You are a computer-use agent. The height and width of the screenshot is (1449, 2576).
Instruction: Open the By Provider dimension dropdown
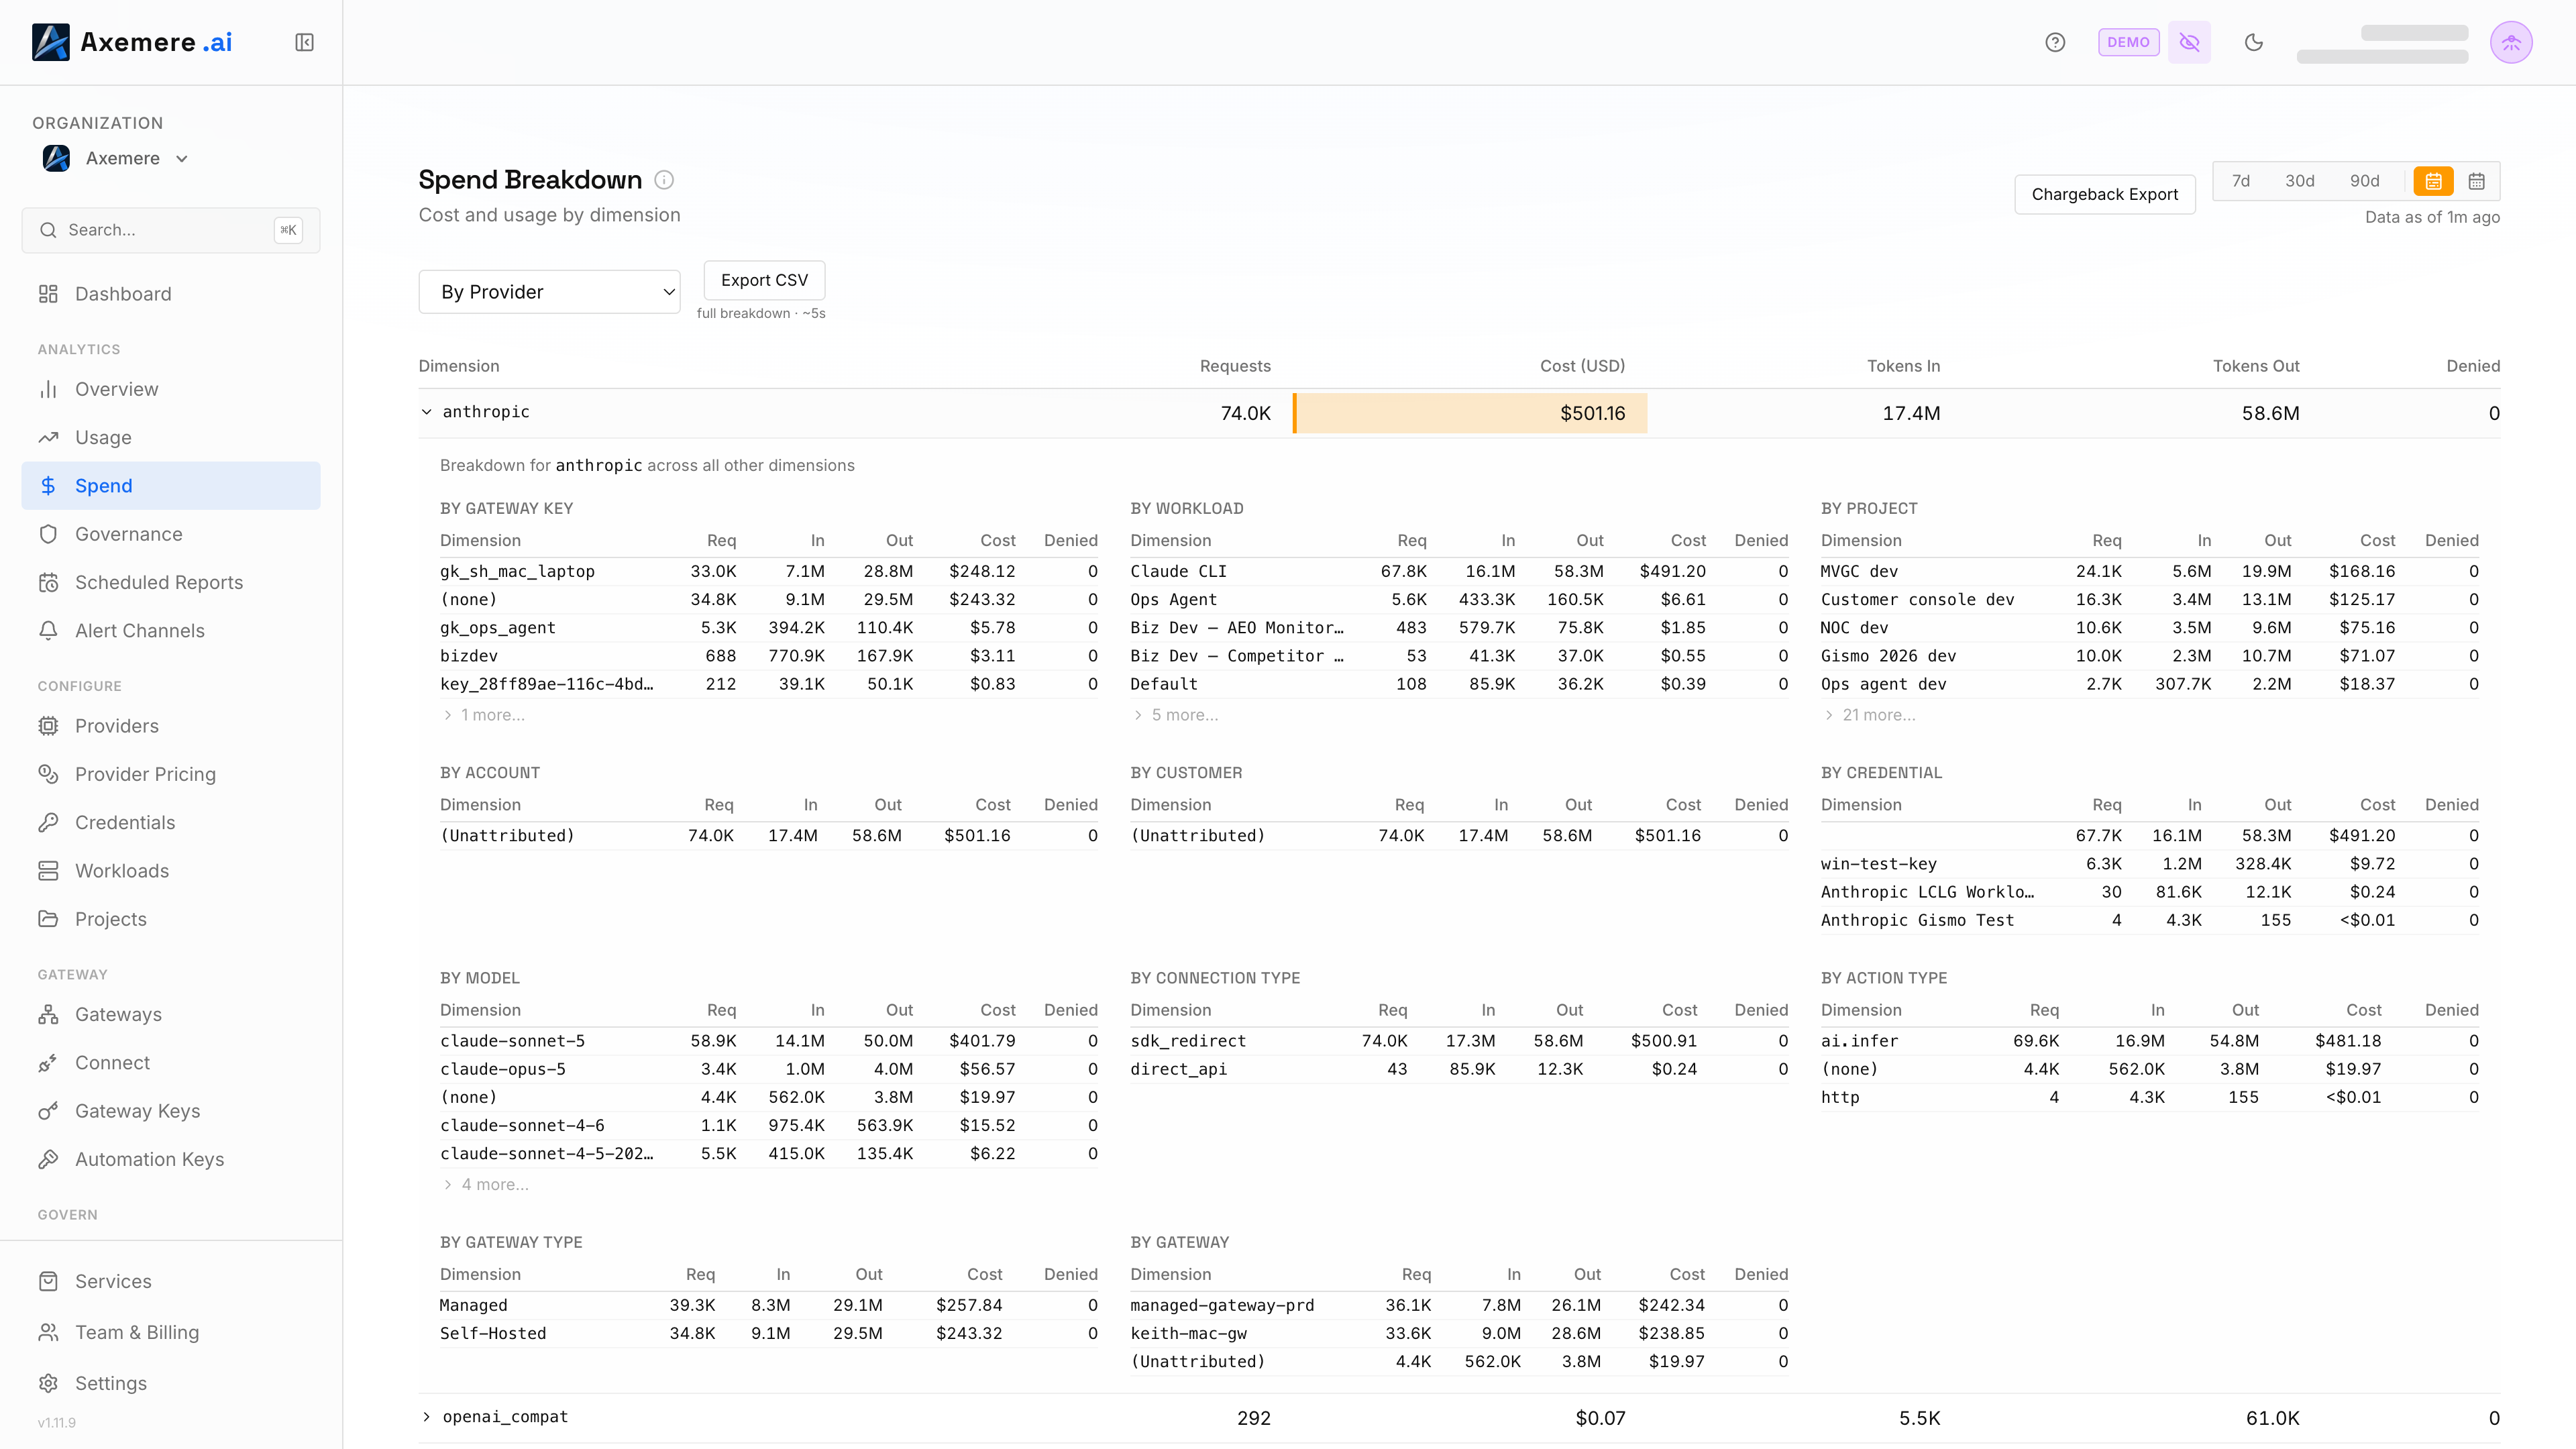(x=549, y=292)
